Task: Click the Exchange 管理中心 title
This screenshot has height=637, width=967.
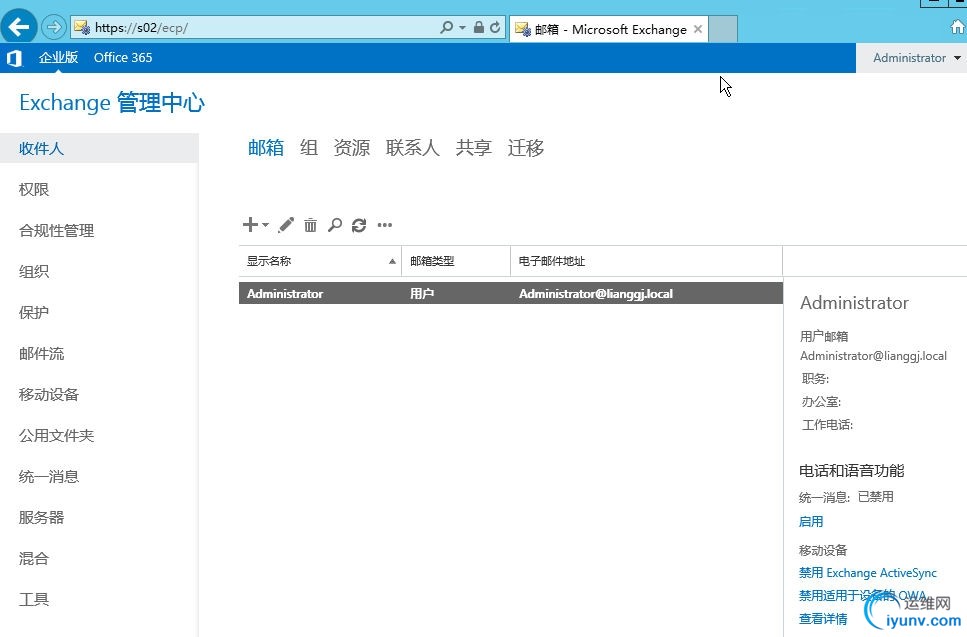Action: [112, 102]
